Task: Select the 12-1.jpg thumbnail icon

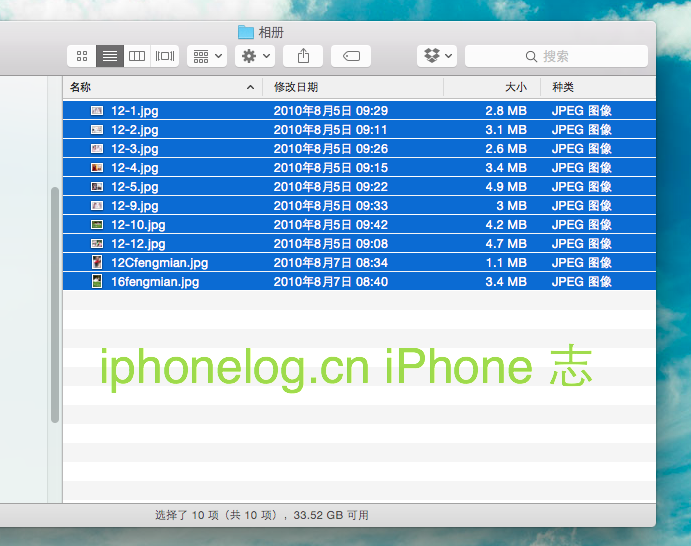Action: [x=97, y=111]
